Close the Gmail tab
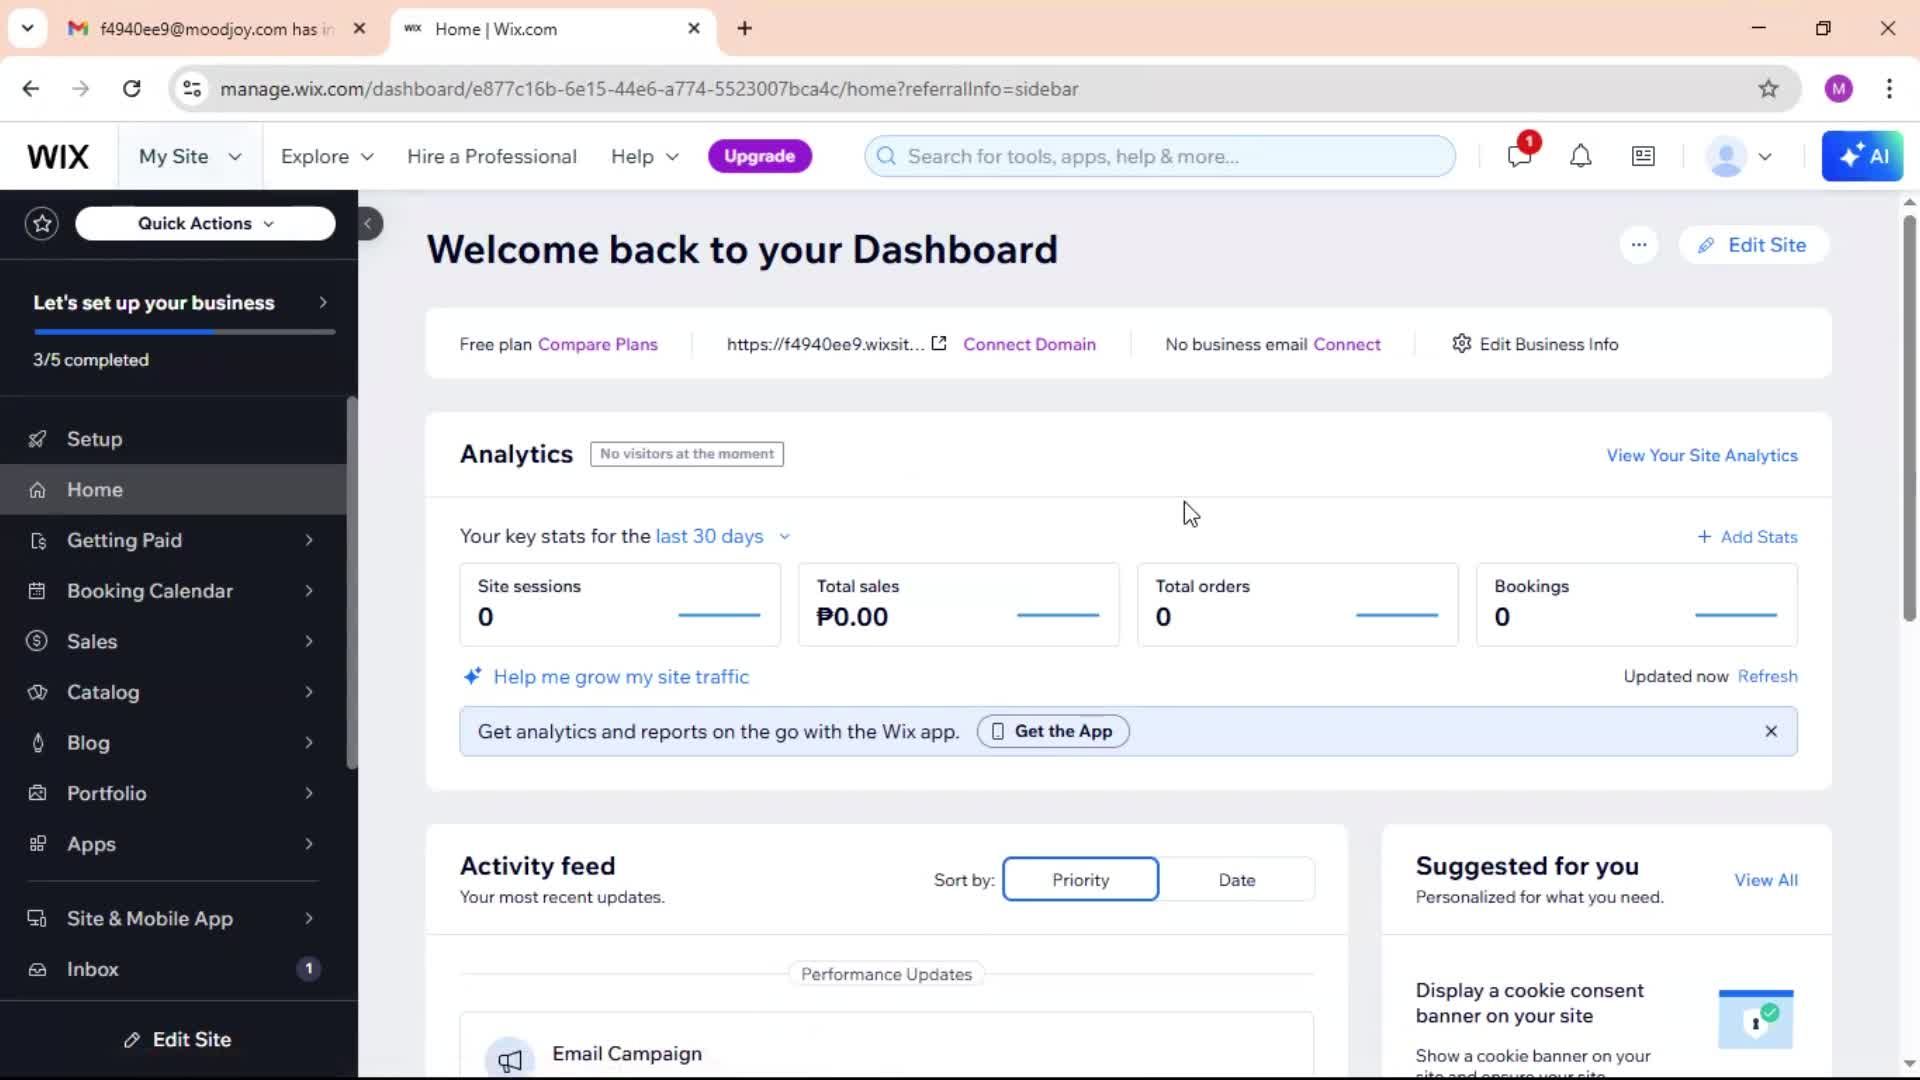 359,29
